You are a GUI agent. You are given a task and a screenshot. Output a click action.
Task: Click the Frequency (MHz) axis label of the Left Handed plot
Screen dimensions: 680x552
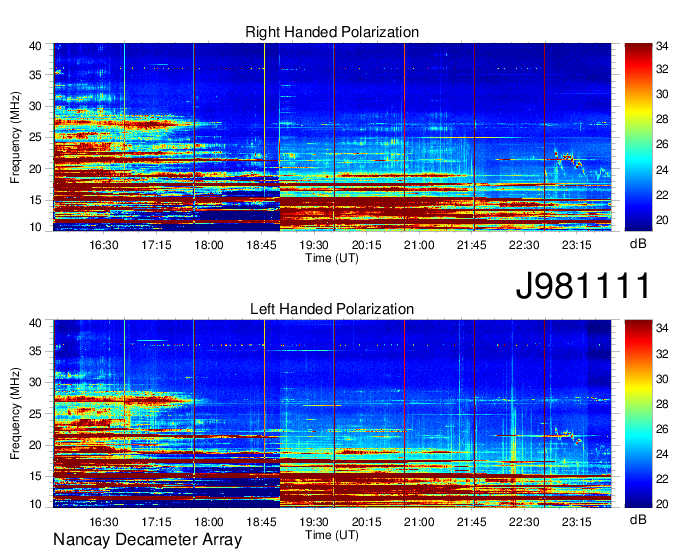click(x=15, y=414)
